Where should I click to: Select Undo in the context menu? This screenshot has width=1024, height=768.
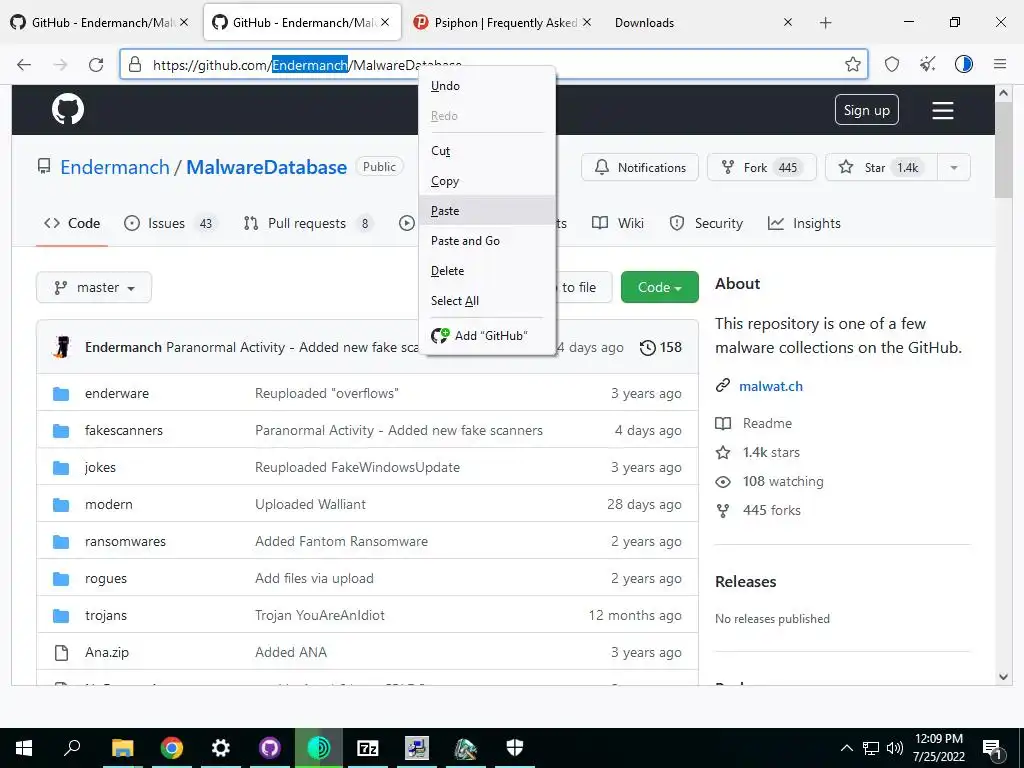pos(487,86)
